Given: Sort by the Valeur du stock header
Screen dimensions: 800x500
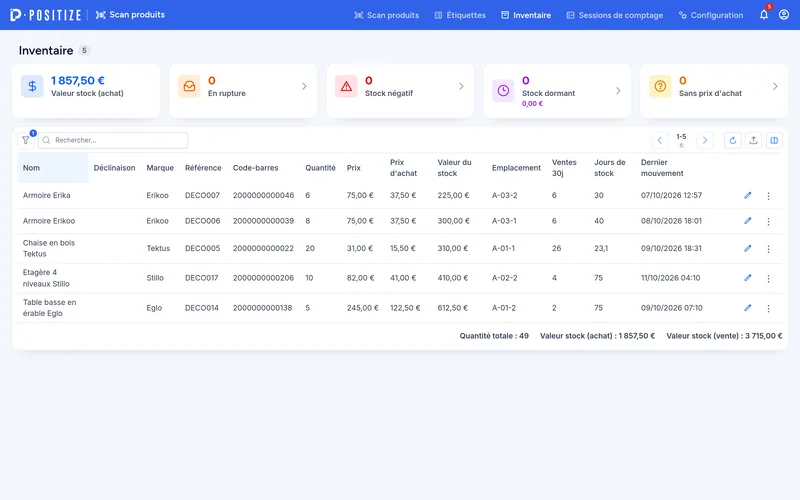Looking at the screenshot, I should (x=454, y=168).
